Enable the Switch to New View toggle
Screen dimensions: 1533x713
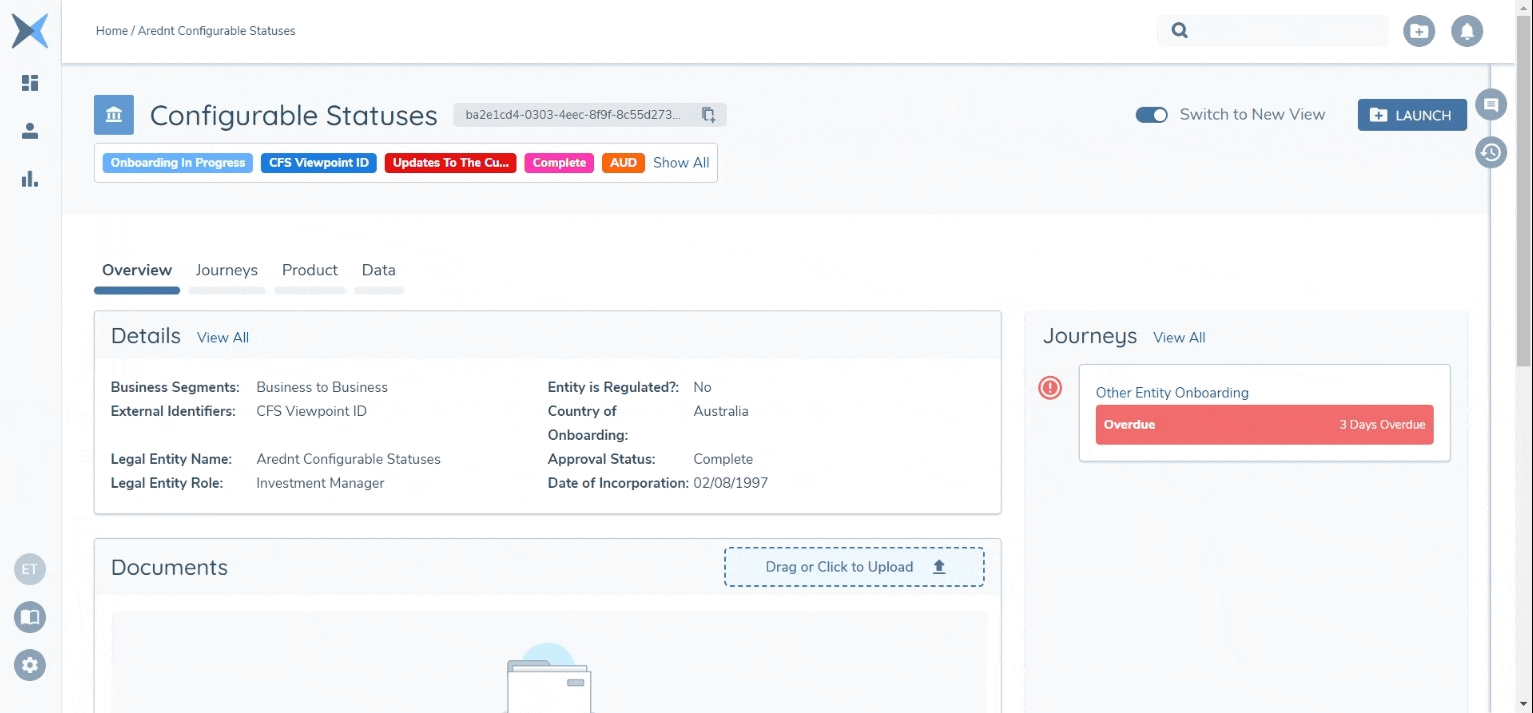coord(1152,115)
